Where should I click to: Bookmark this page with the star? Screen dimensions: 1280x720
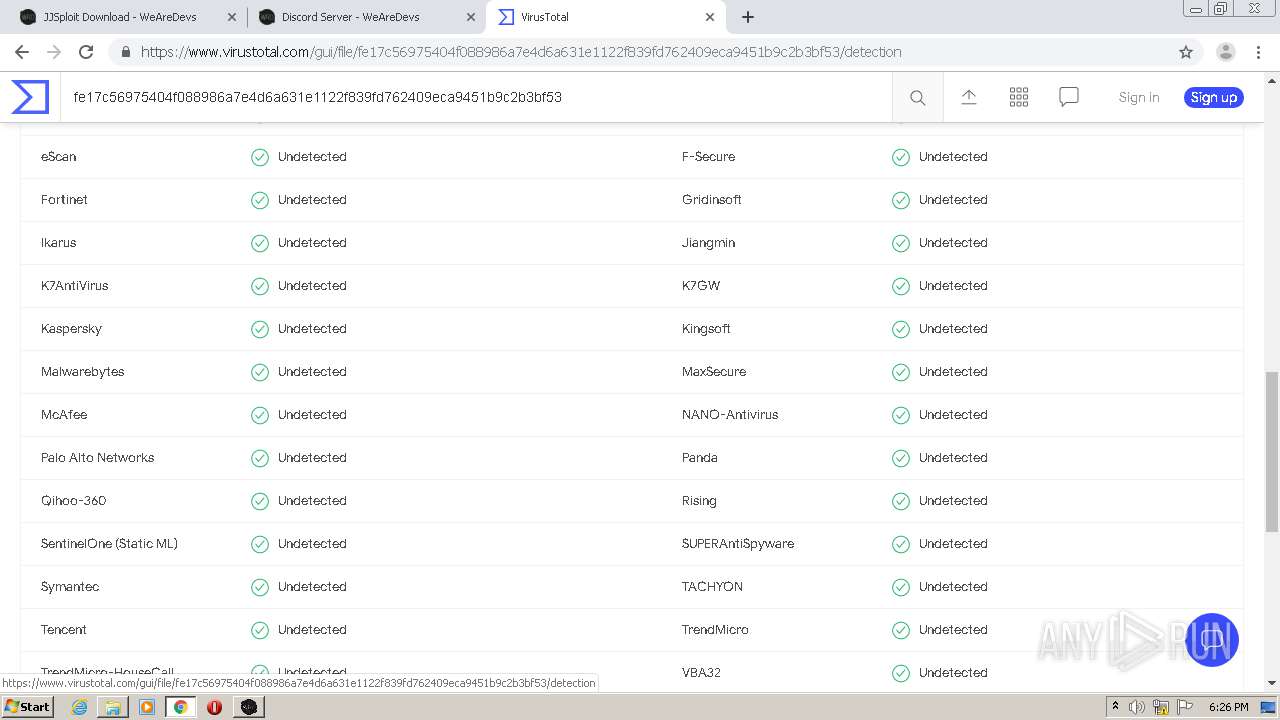(1186, 52)
